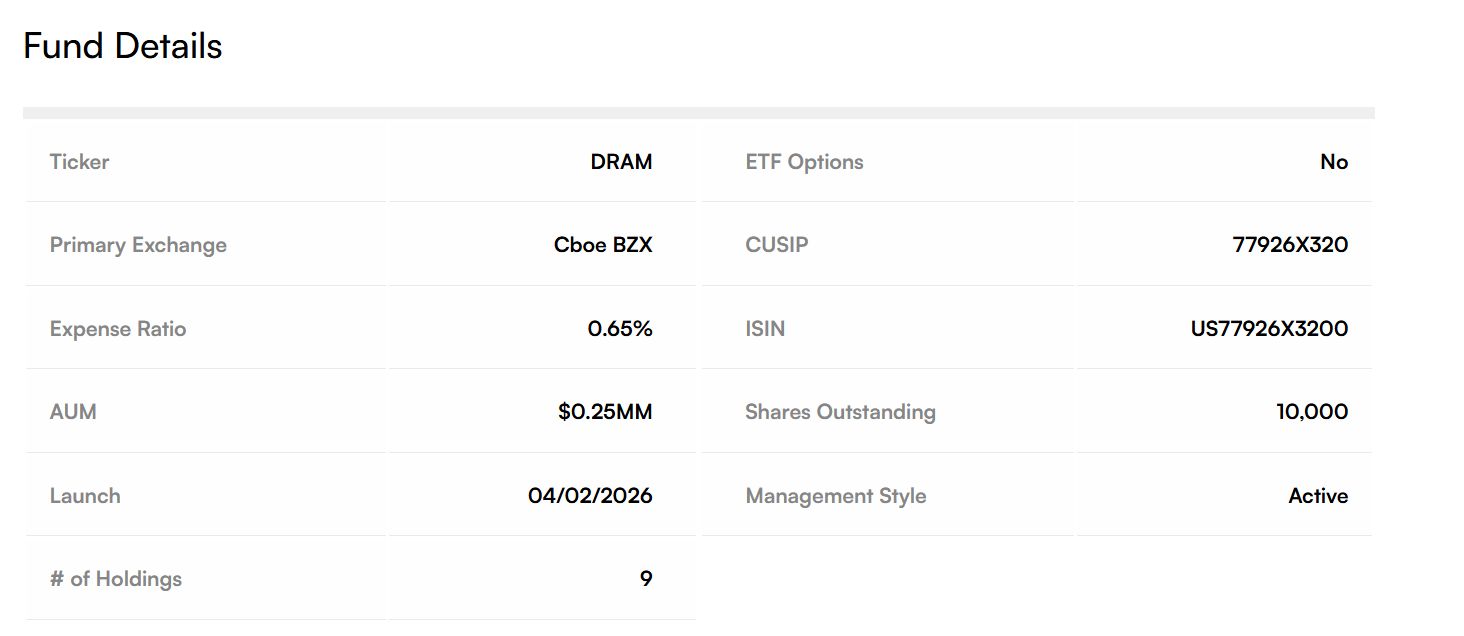Screen dimensions: 1464x636
Task: Click the Launch label
Action: pyautogui.click(x=85, y=496)
